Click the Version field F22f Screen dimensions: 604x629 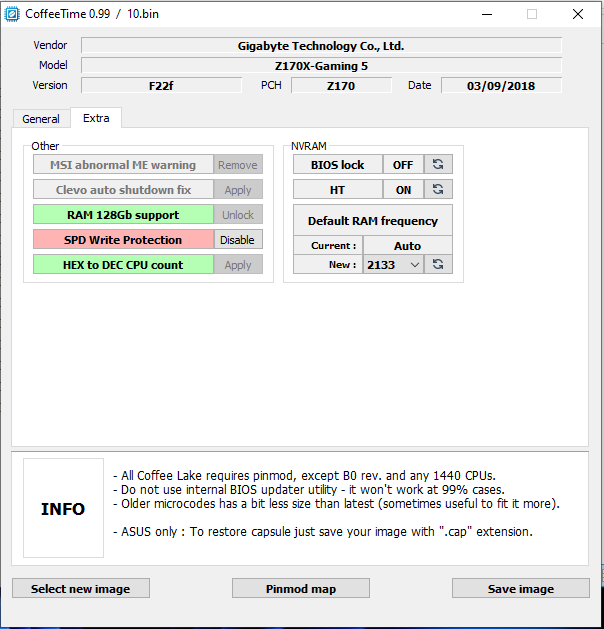tap(161, 86)
